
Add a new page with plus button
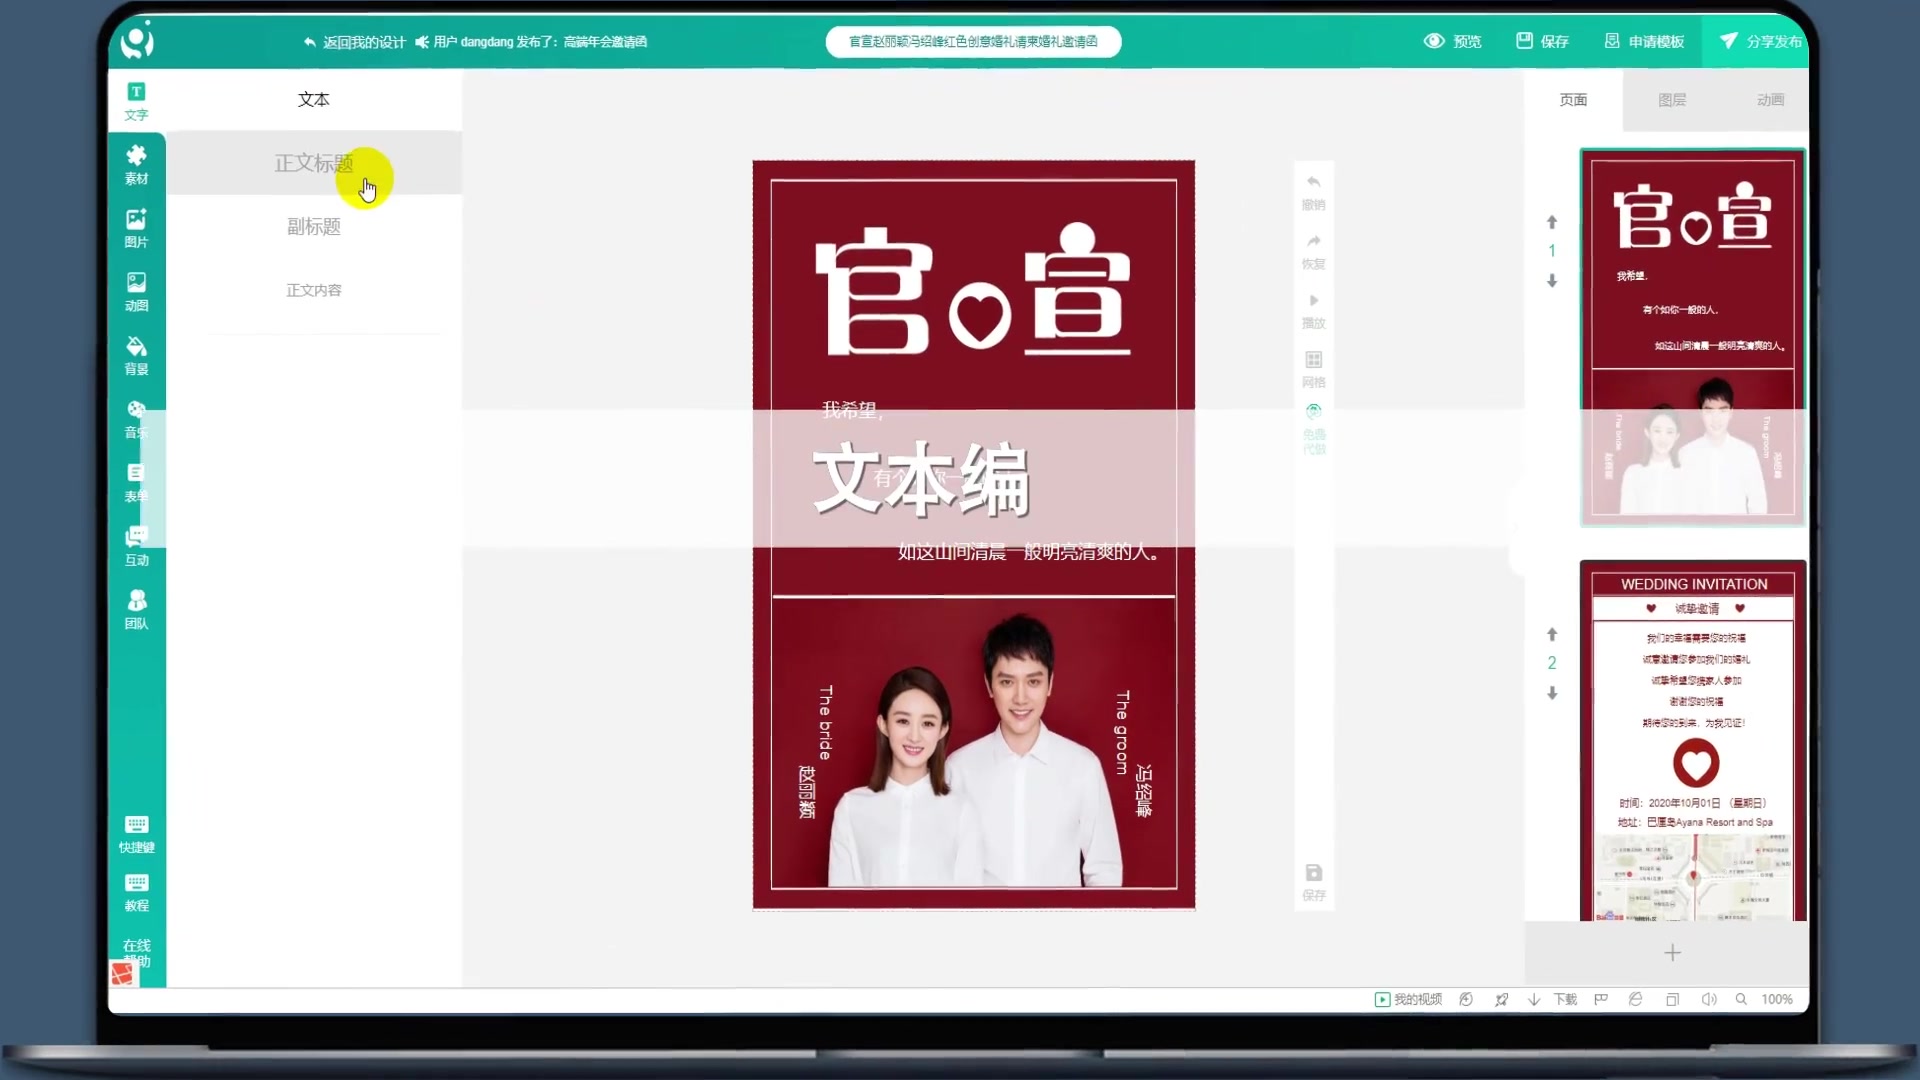click(x=1672, y=953)
